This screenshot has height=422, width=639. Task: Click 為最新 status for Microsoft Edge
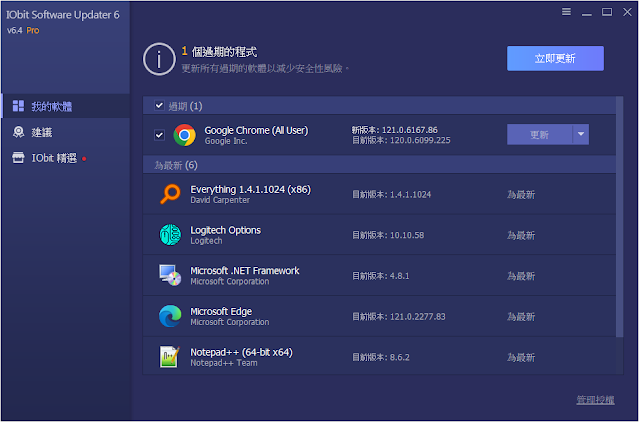pyautogui.click(x=521, y=316)
